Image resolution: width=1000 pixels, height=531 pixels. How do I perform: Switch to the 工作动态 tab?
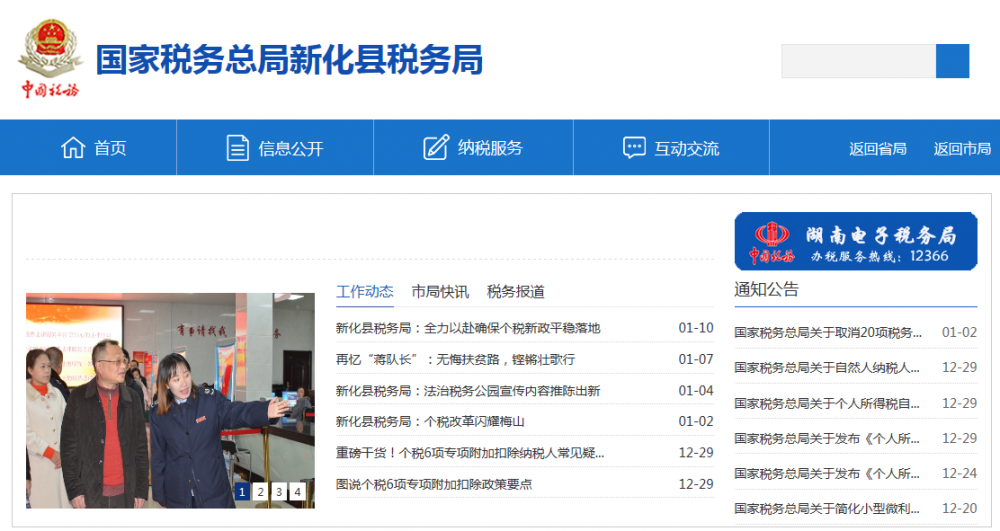(x=365, y=291)
